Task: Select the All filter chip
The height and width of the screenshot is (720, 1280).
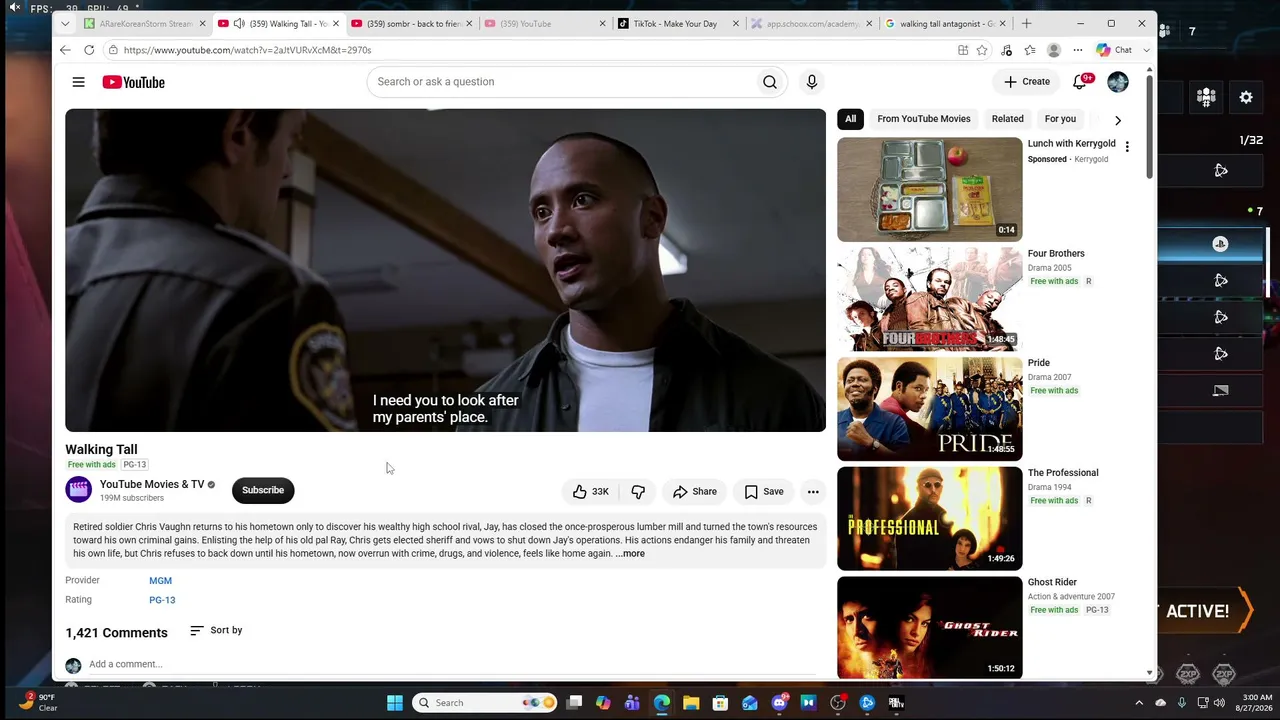Action: point(850,119)
